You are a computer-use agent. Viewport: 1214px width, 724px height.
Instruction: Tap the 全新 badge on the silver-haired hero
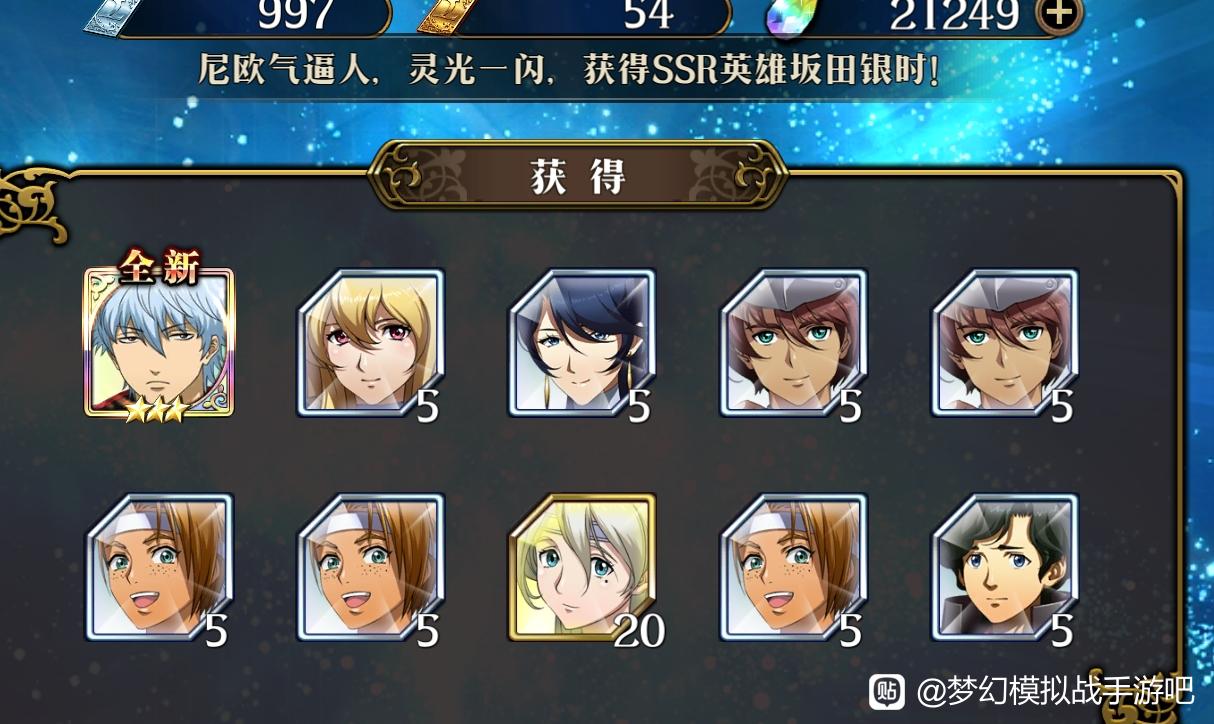[x=160, y=266]
